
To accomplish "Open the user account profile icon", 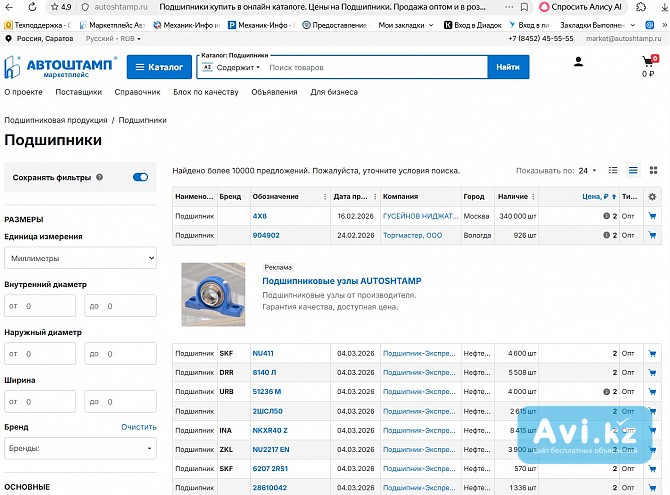I will 578,62.
